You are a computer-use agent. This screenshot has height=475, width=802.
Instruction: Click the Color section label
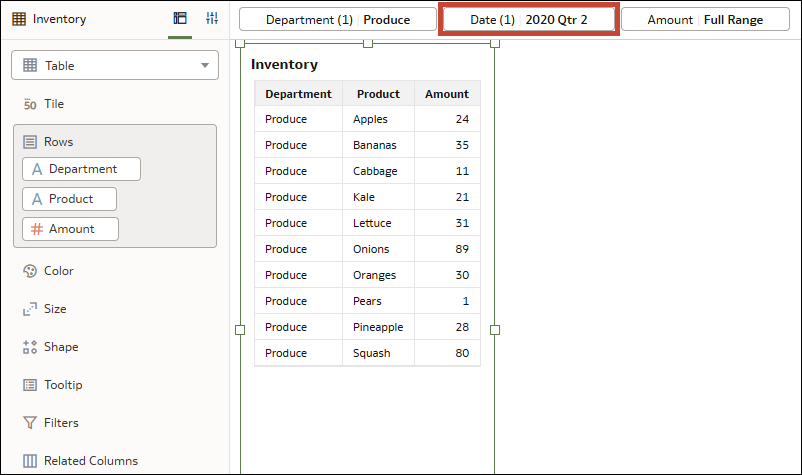click(x=58, y=271)
